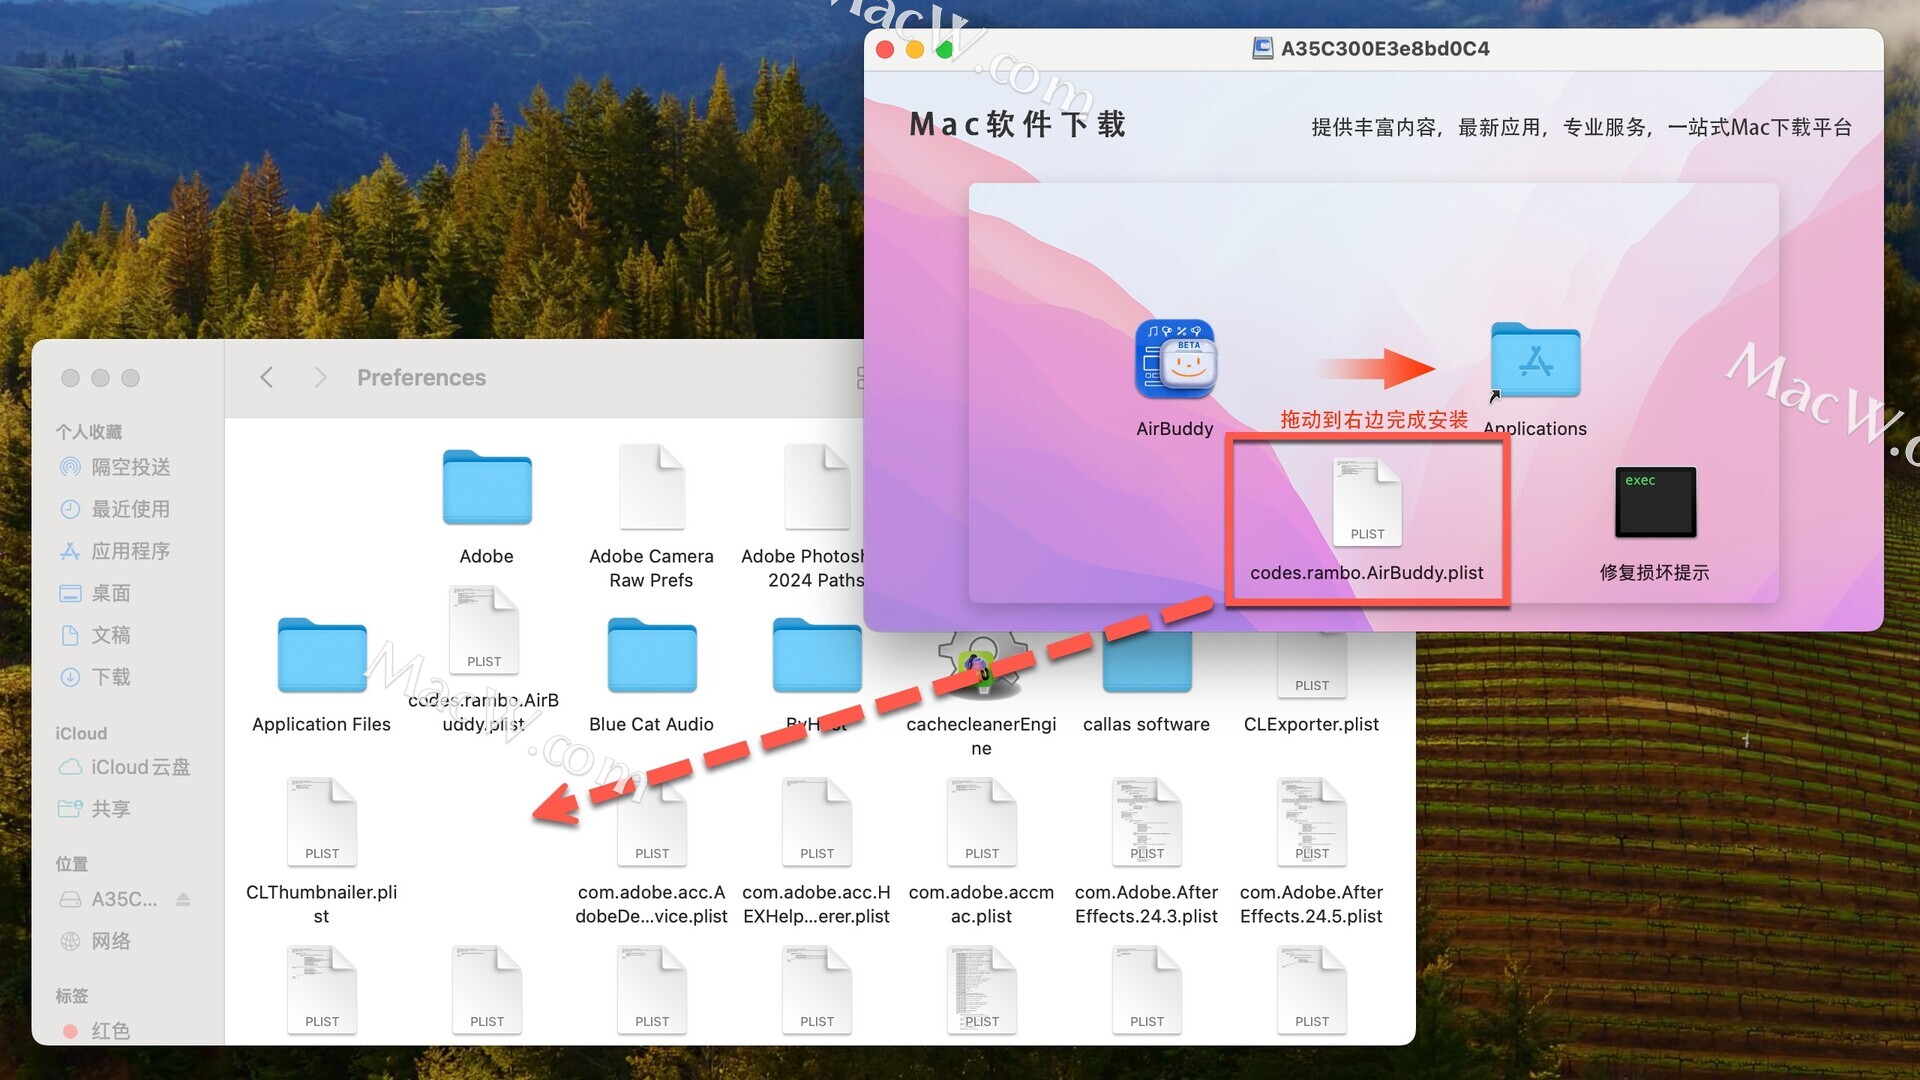Open 最近使用 (Recents) in sidebar

116,509
